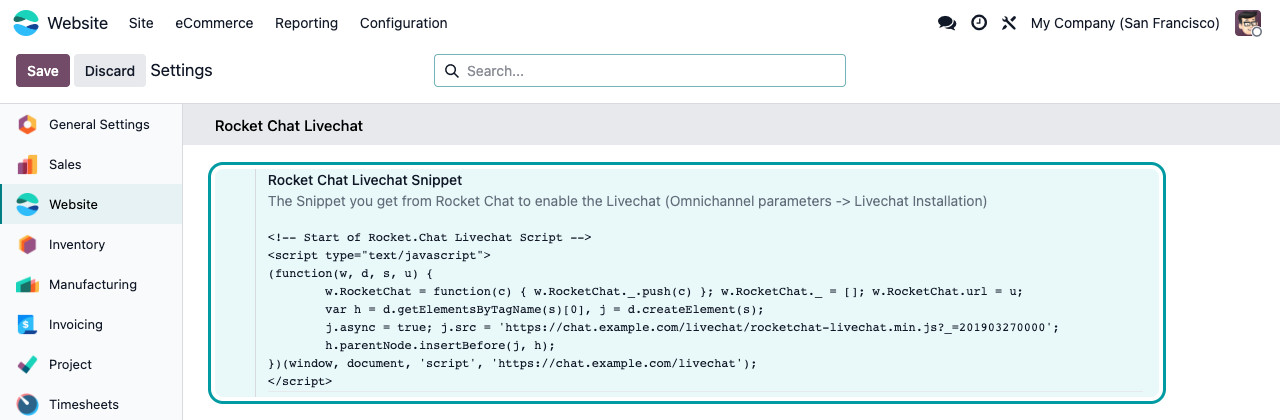
Task: Save the settings changes
Action: click(43, 71)
